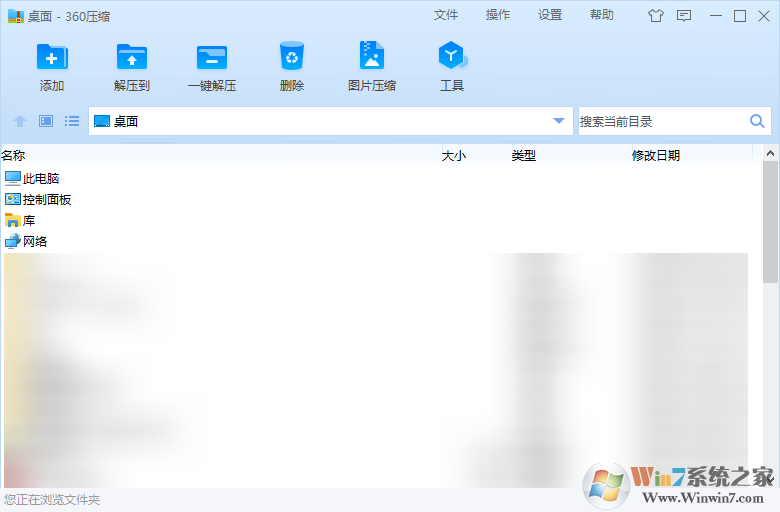The image size is (780, 512).
Task: Minimize the 360压缩 window
Action: (716, 16)
